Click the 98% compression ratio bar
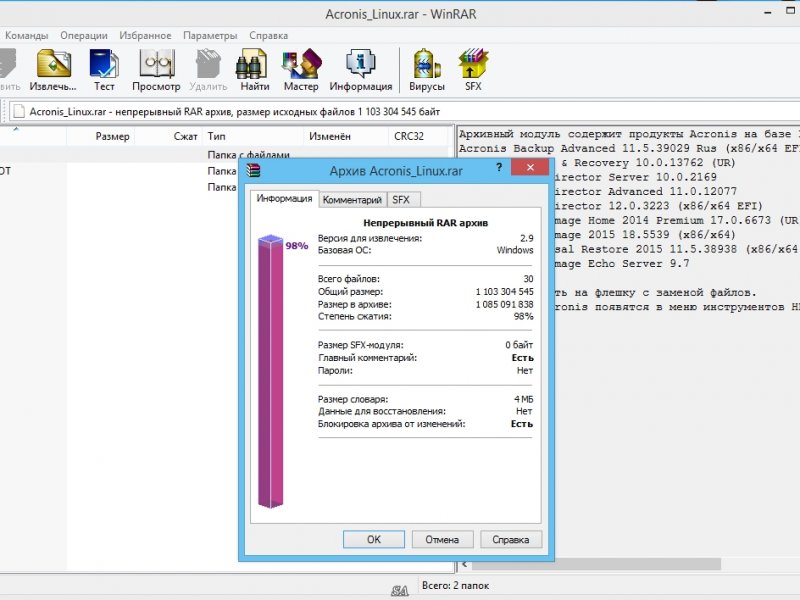 pos(270,371)
